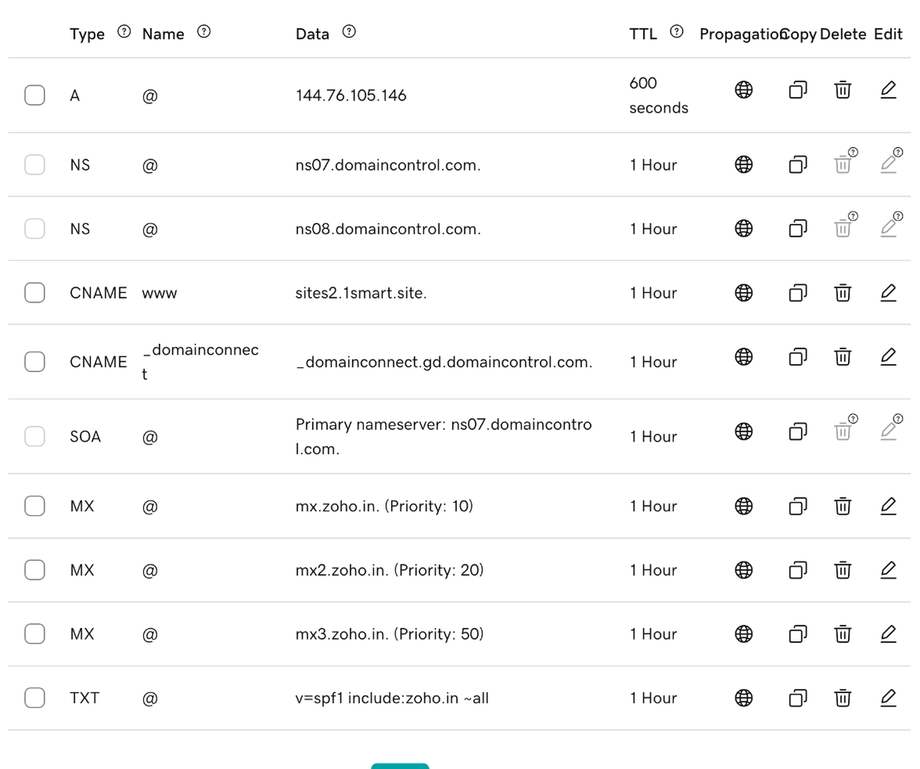Delete the mx2.zoho.in MX record
The image size is (920, 769).
pos(843,570)
